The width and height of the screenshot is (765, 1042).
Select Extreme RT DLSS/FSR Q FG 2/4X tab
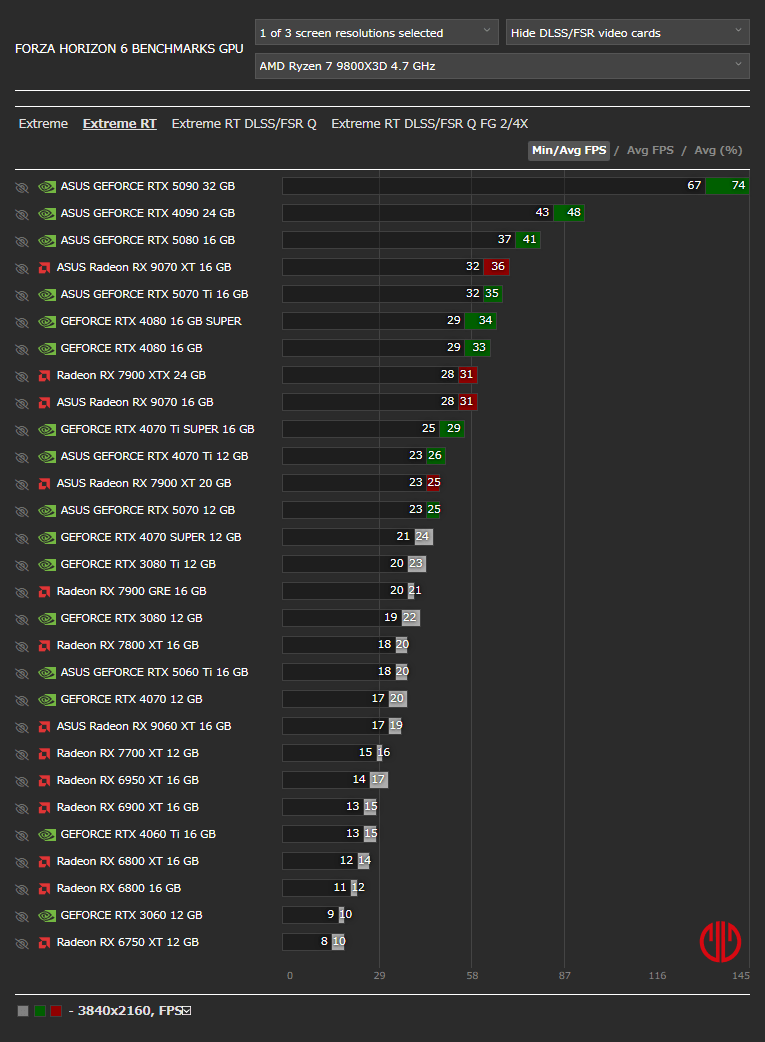coord(429,124)
